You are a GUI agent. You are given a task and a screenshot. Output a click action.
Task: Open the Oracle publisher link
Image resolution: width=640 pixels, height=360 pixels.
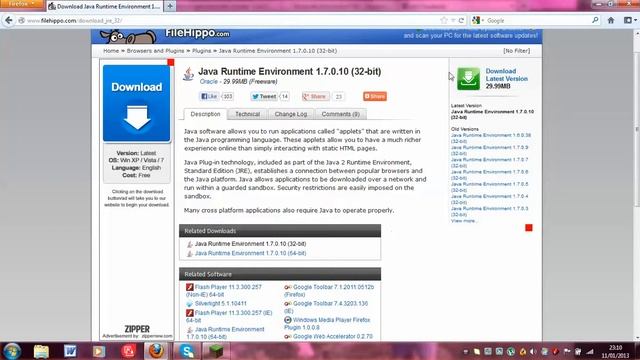coord(209,82)
